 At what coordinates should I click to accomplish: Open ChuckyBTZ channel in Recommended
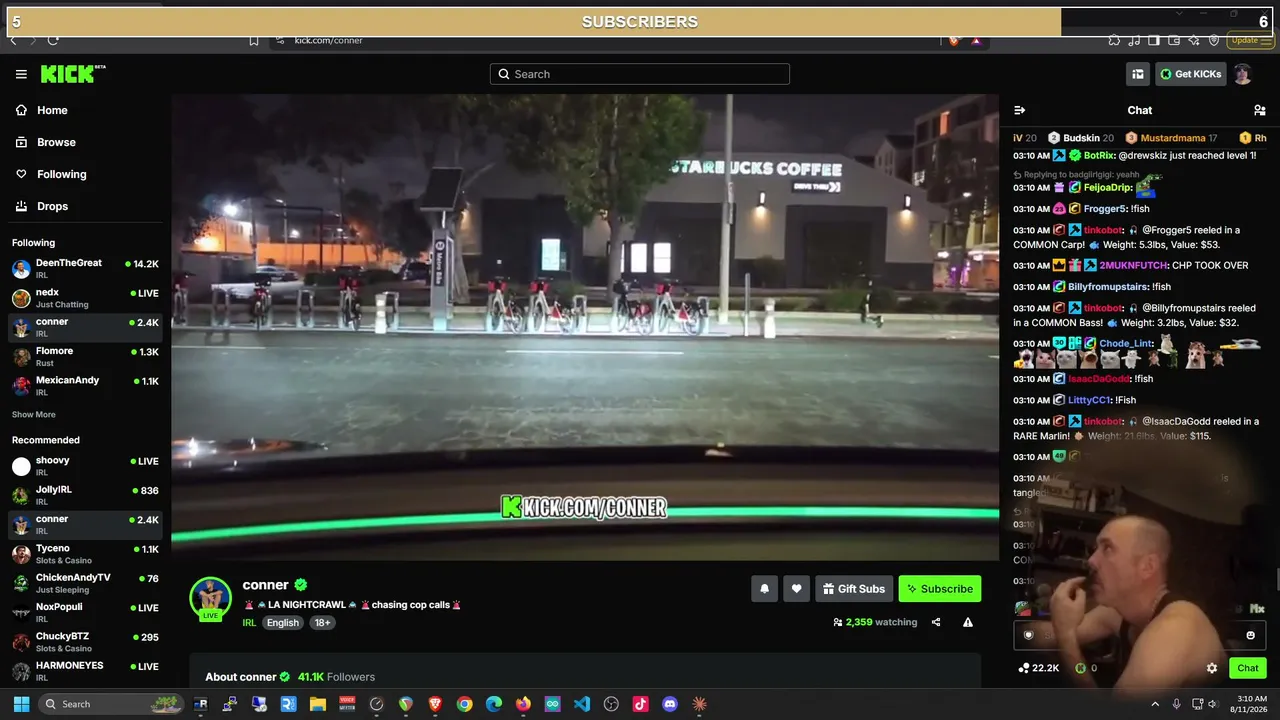(x=84, y=642)
